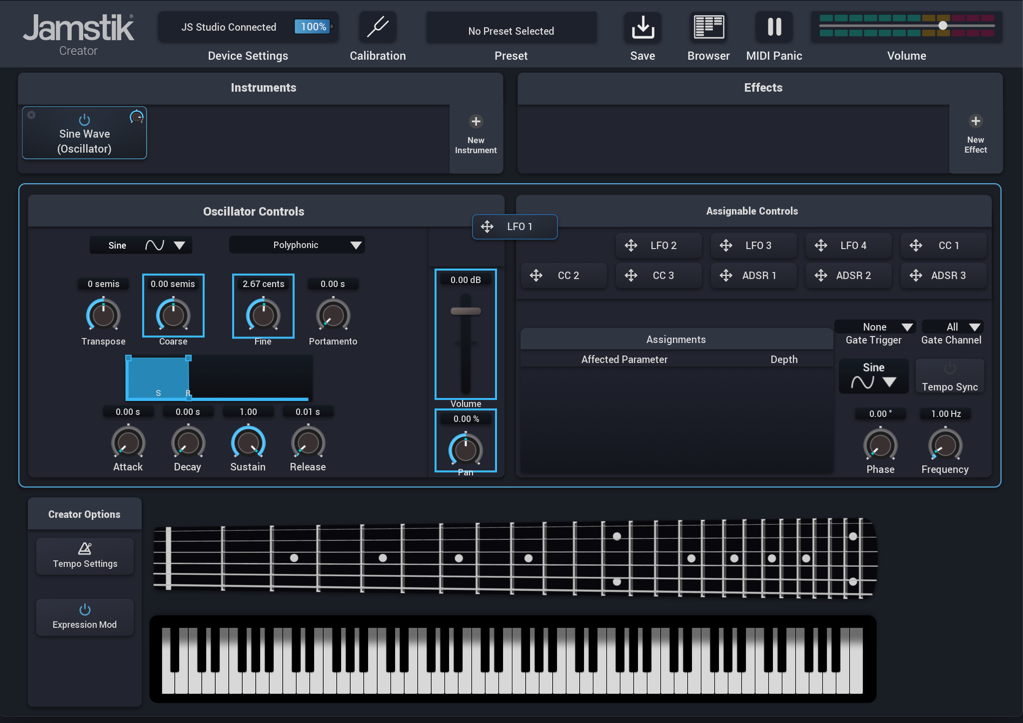Viewport: 1023px width, 723px height.
Task: Open the Calibration tuning fork icon
Action: tap(378, 27)
